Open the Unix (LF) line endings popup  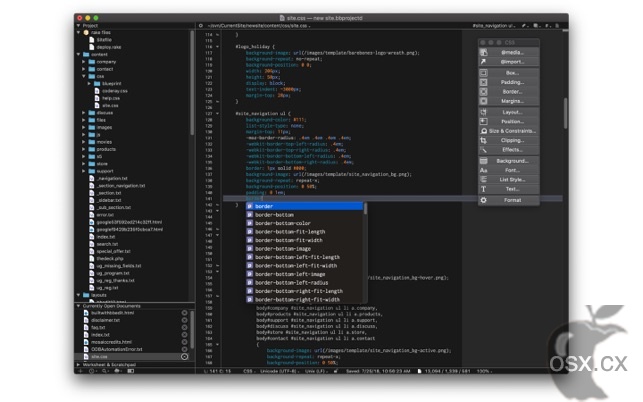click(316, 371)
